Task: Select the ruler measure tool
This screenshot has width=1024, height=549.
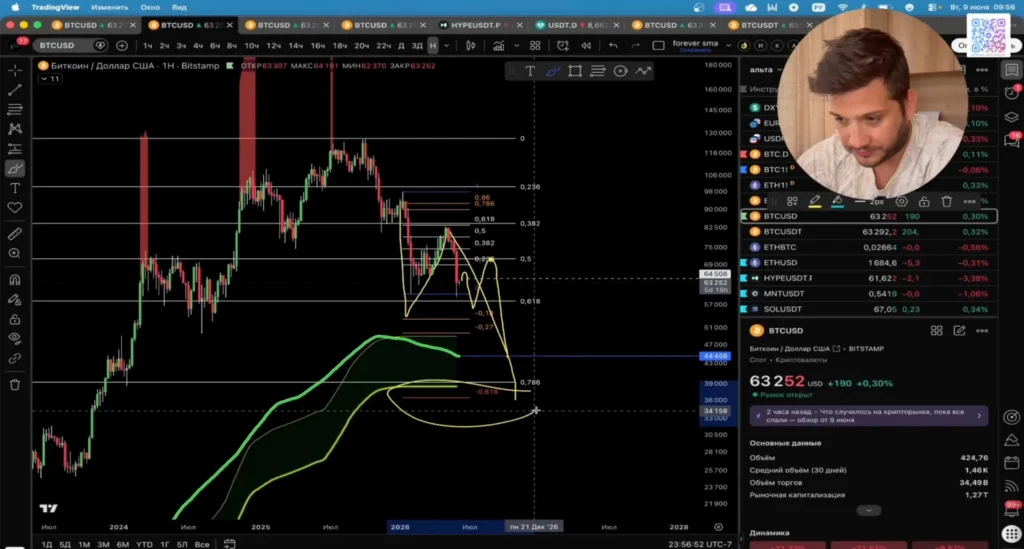Action: pyautogui.click(x=14, y=234)
